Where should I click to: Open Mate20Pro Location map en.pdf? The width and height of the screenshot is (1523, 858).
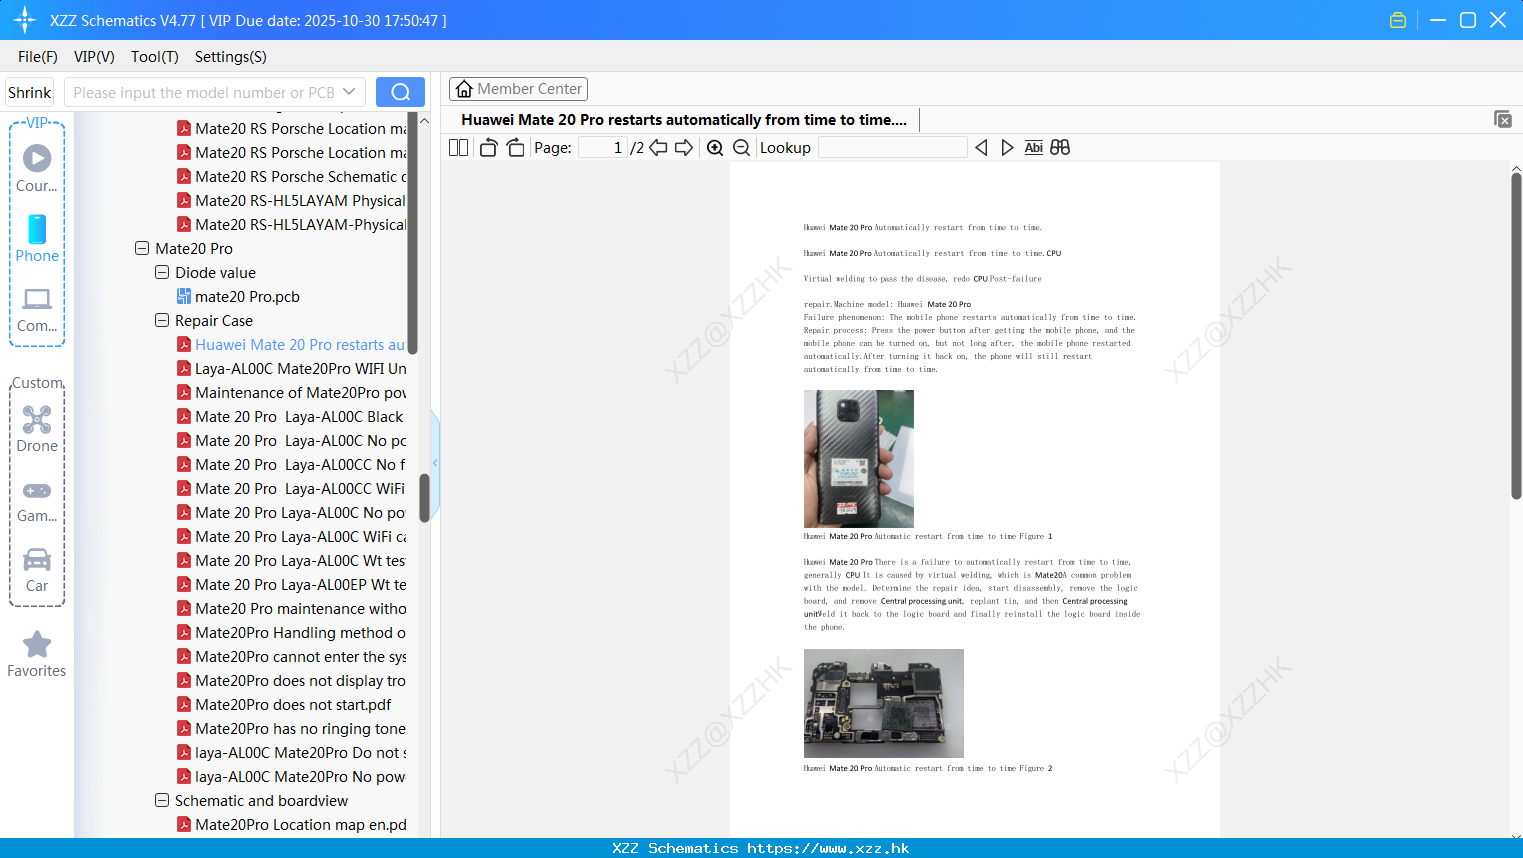[292, 825]
